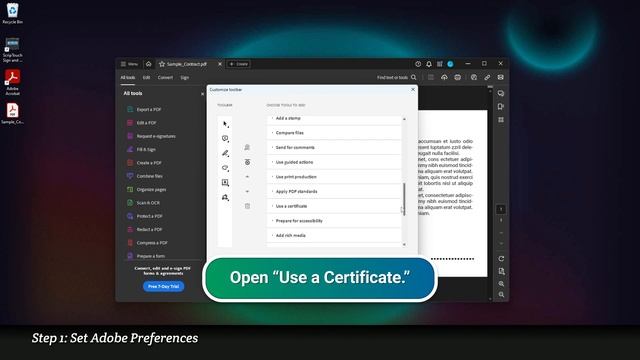Star the Sample_Contract.pdf tab
Image resolution: width=640 pixels, height=360 pixels.
click(x=162, y=64)
